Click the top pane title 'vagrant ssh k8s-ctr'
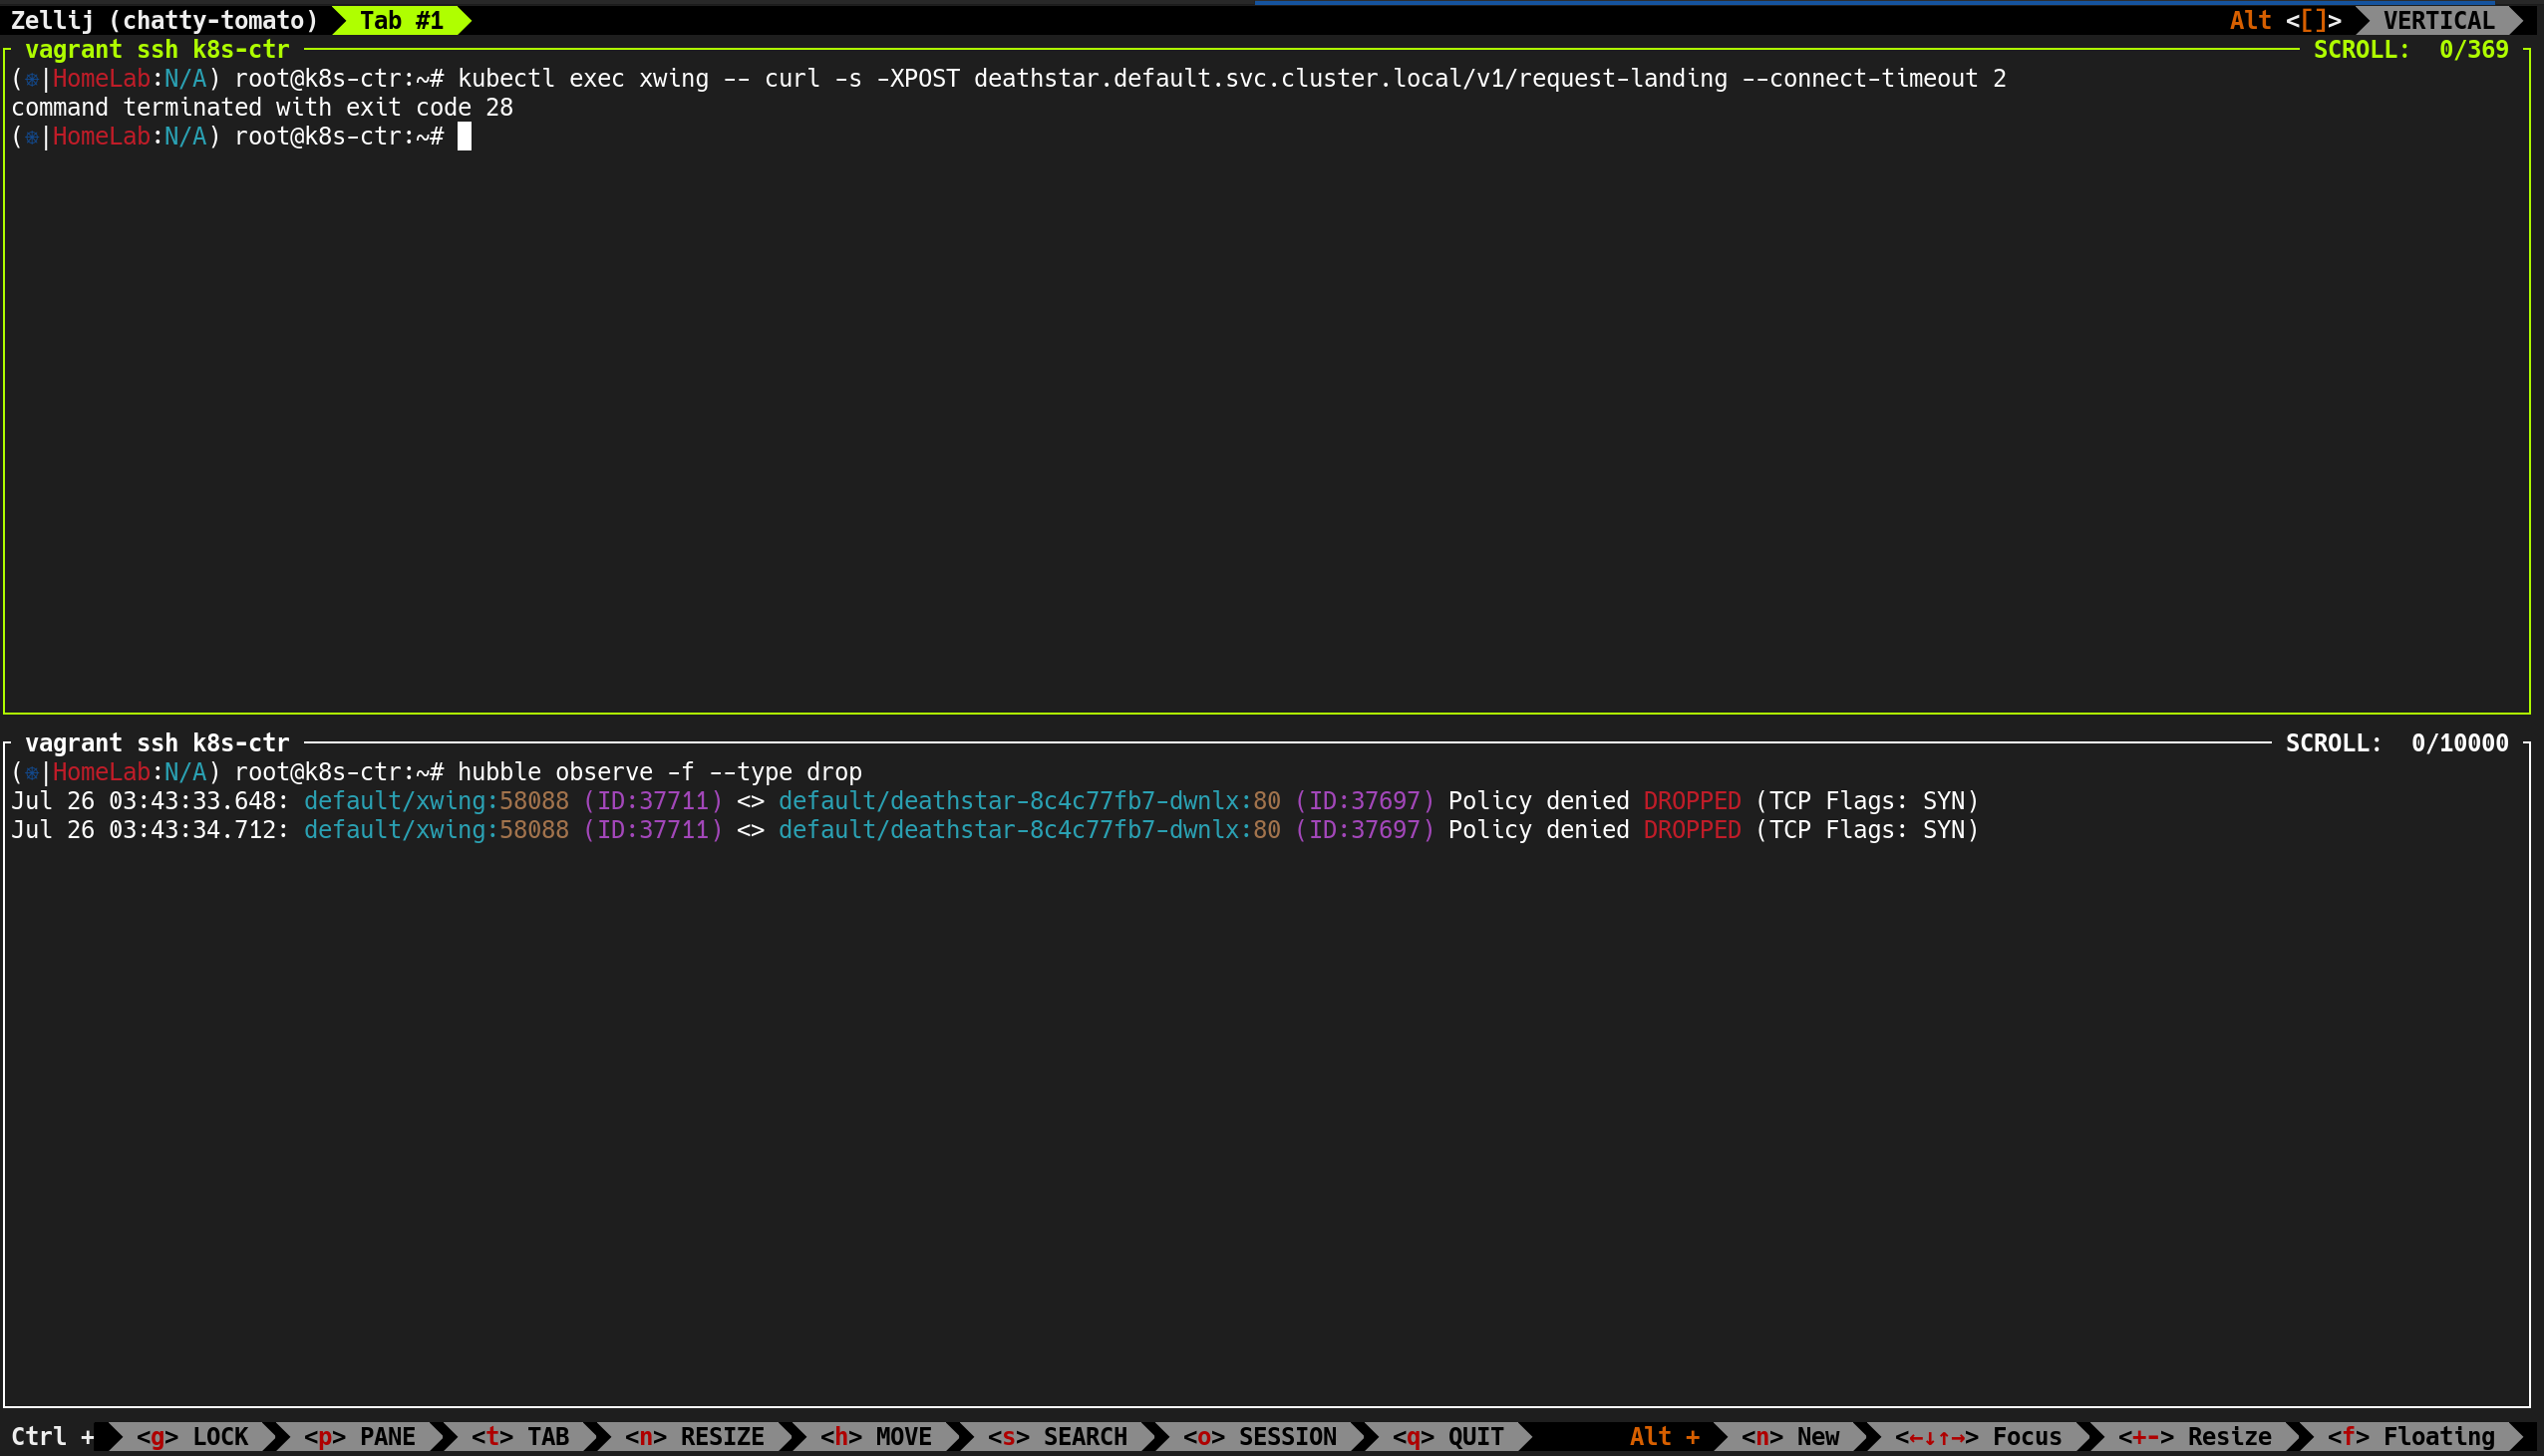Screen dimensions: 2544x1456 click(x=157, y=49)
